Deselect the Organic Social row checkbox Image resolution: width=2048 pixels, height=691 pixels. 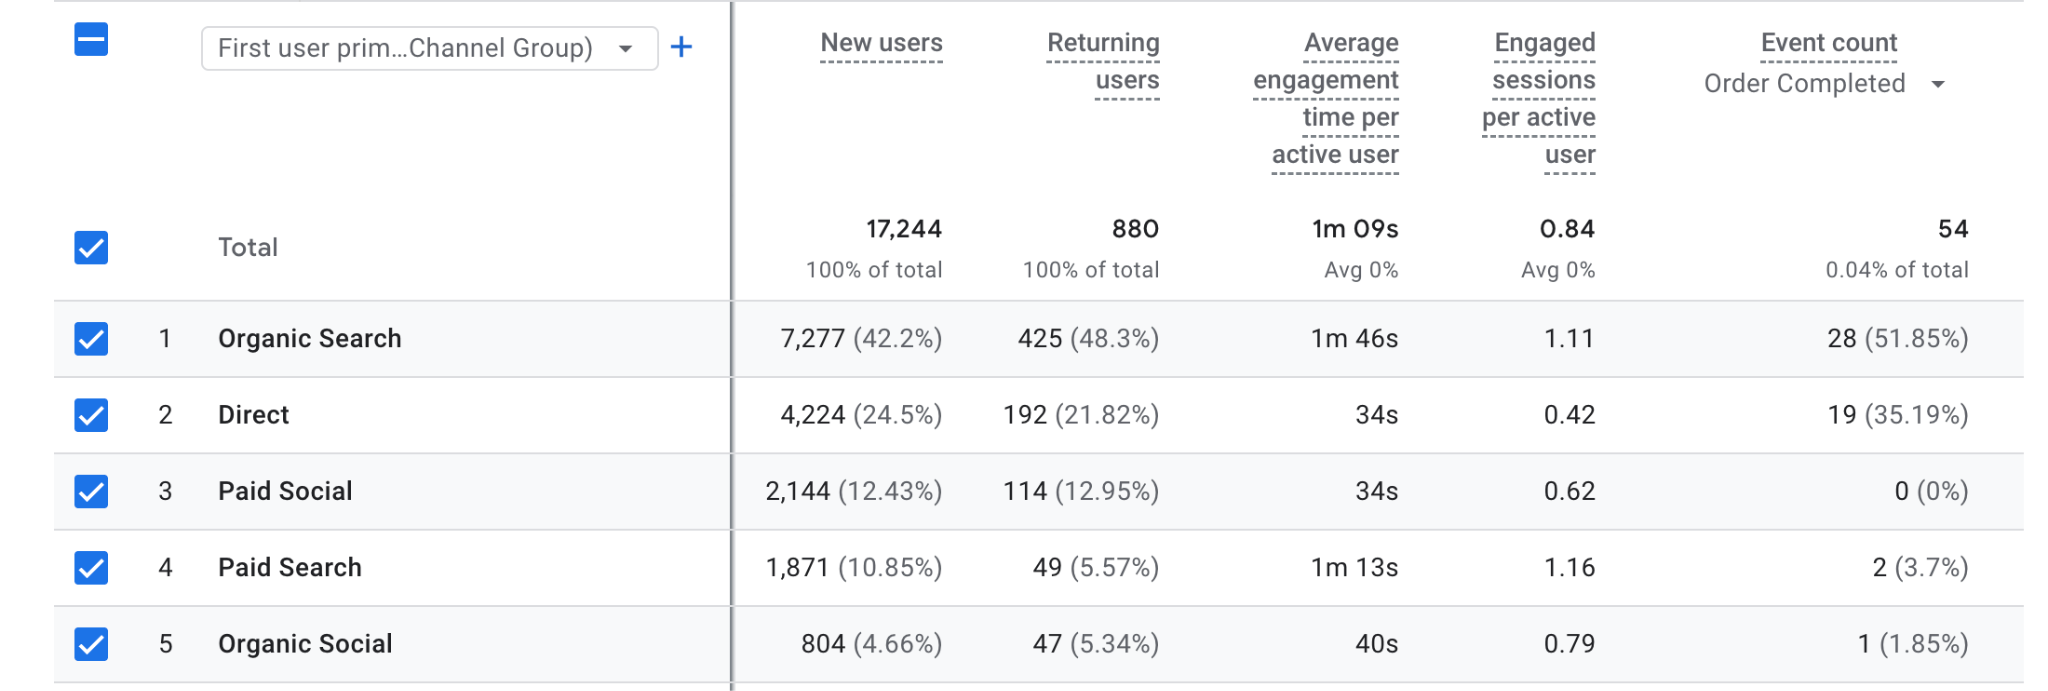91,644
